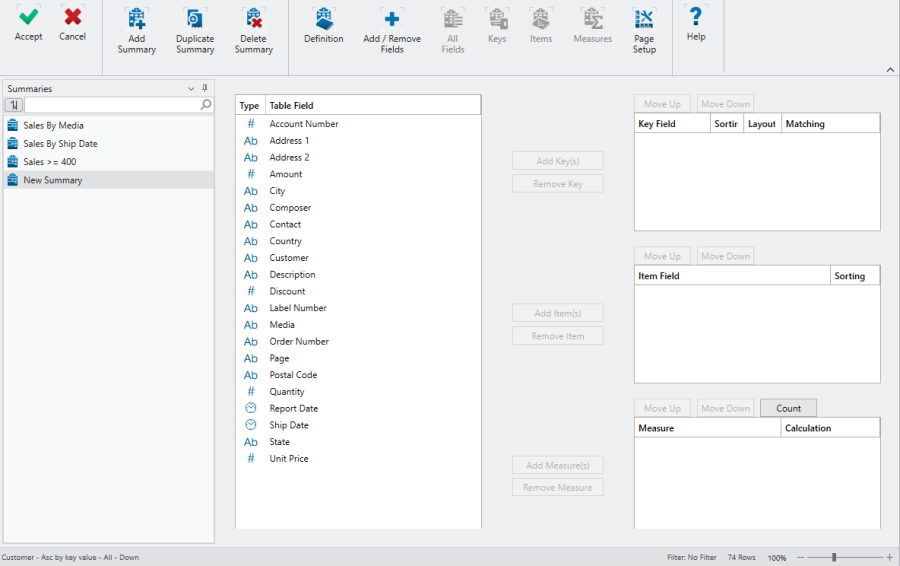Image resolution: width=900 pixels, height=566 pixels.
Task: Open the Definition view
Action: tap(323, 19)
